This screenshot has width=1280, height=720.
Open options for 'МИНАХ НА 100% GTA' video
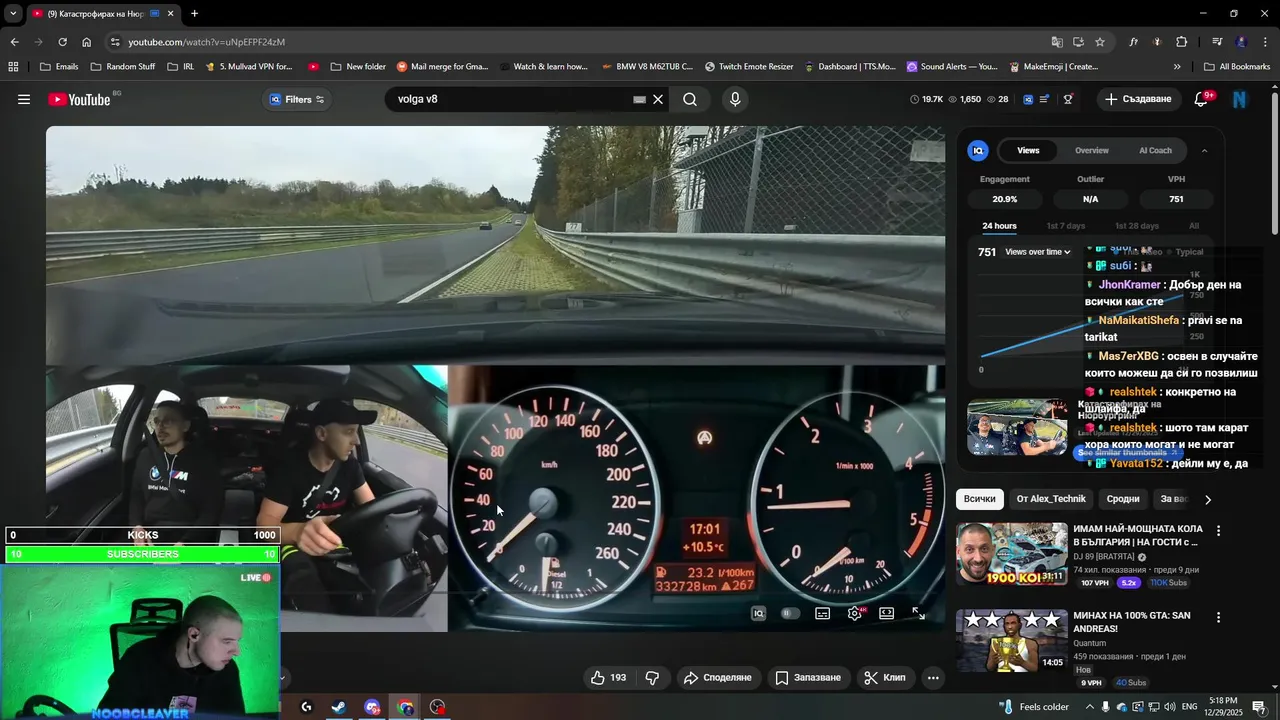[x=1218, y=618]
